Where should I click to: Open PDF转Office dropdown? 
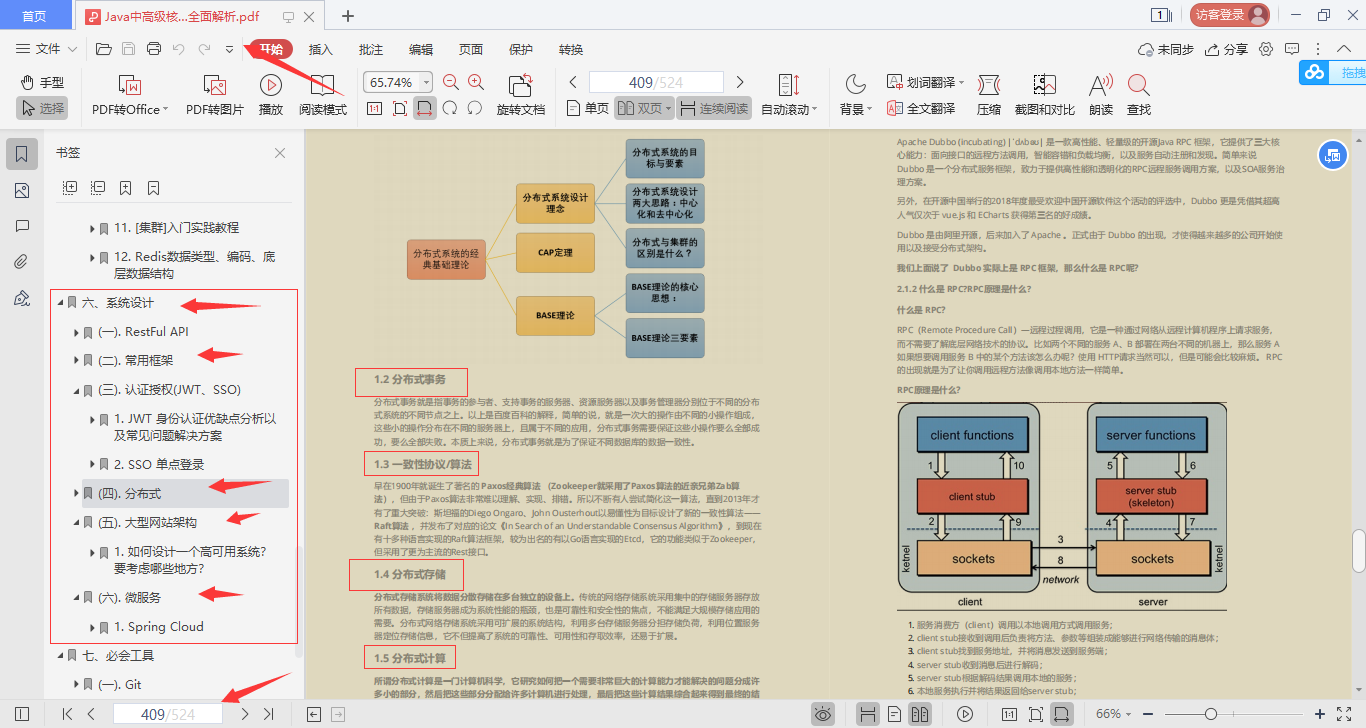click(x=130, y=96)
